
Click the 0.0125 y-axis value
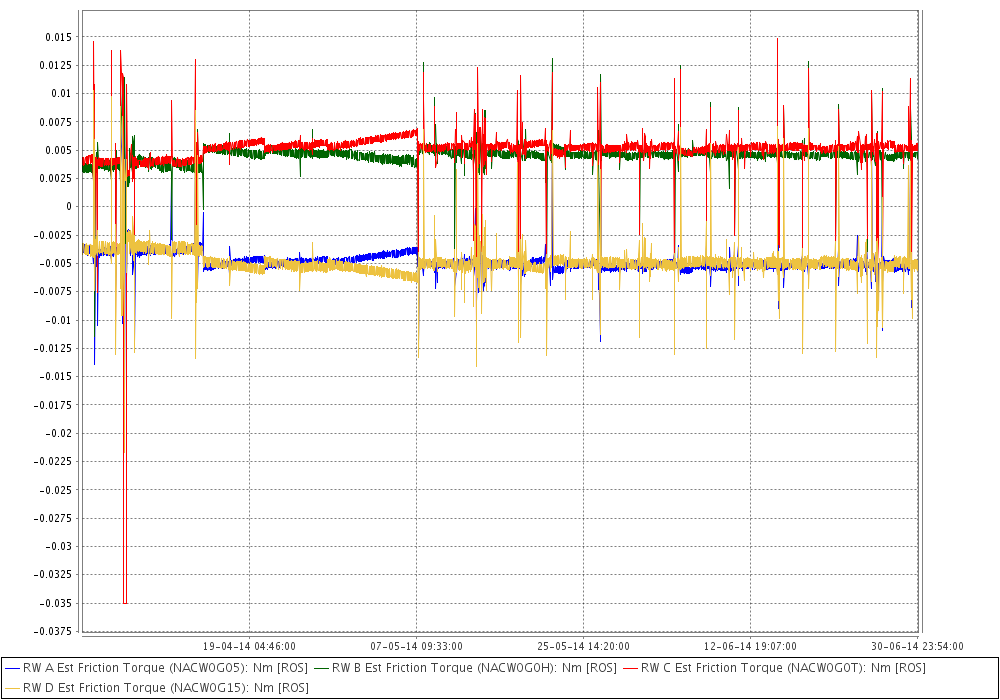[55, 65]
